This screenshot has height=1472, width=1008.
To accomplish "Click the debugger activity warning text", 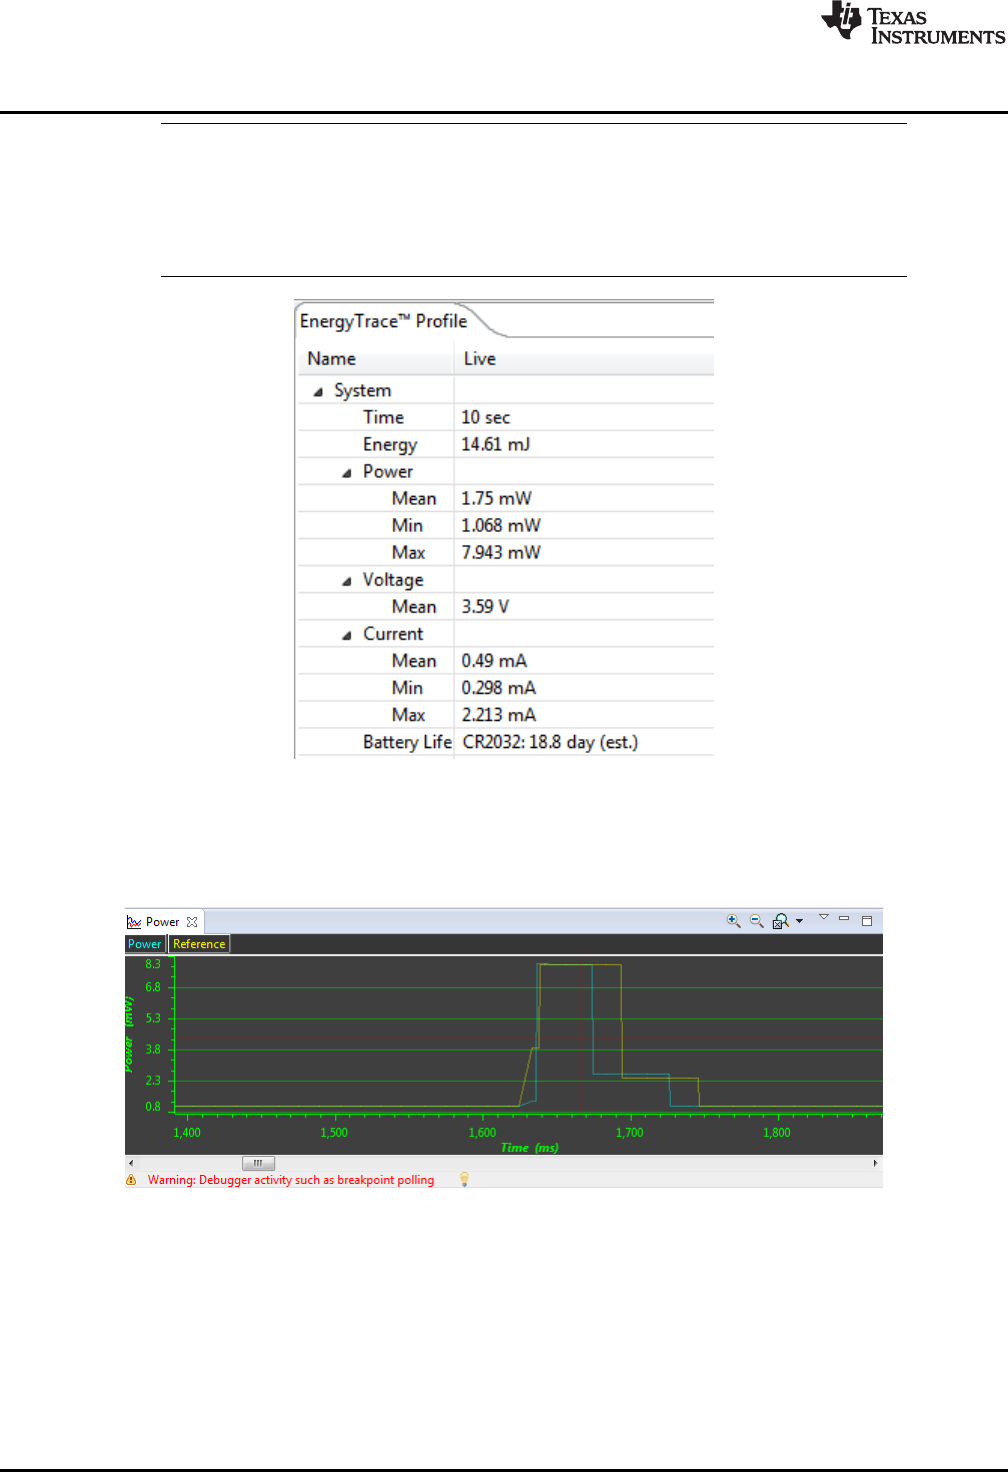I will pos(291,1180).
